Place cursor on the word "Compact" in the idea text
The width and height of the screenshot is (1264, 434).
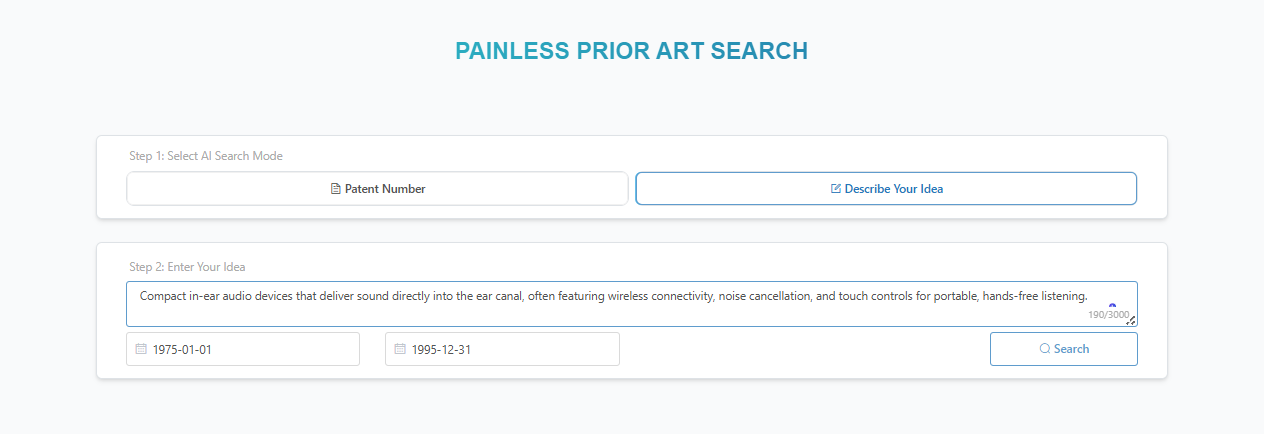pos(162,296)
